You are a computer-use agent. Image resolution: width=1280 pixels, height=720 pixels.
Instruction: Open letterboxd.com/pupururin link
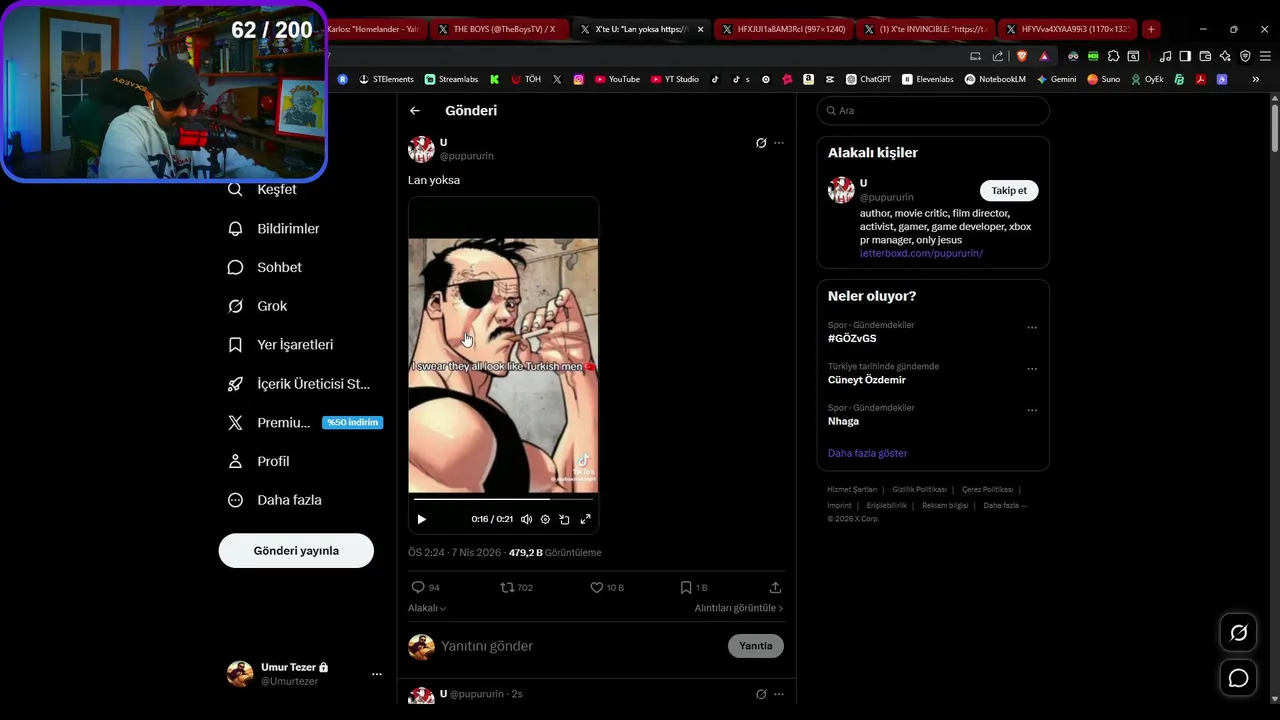click(921, 253)
